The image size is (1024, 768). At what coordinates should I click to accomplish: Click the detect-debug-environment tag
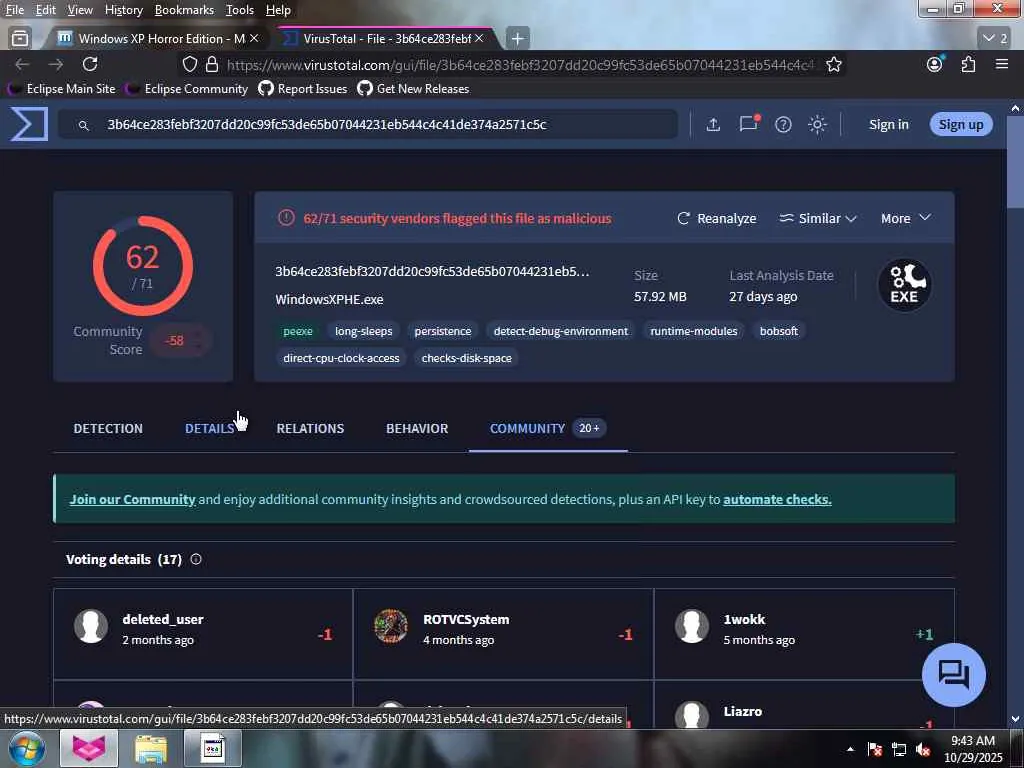tap(561, 331)
